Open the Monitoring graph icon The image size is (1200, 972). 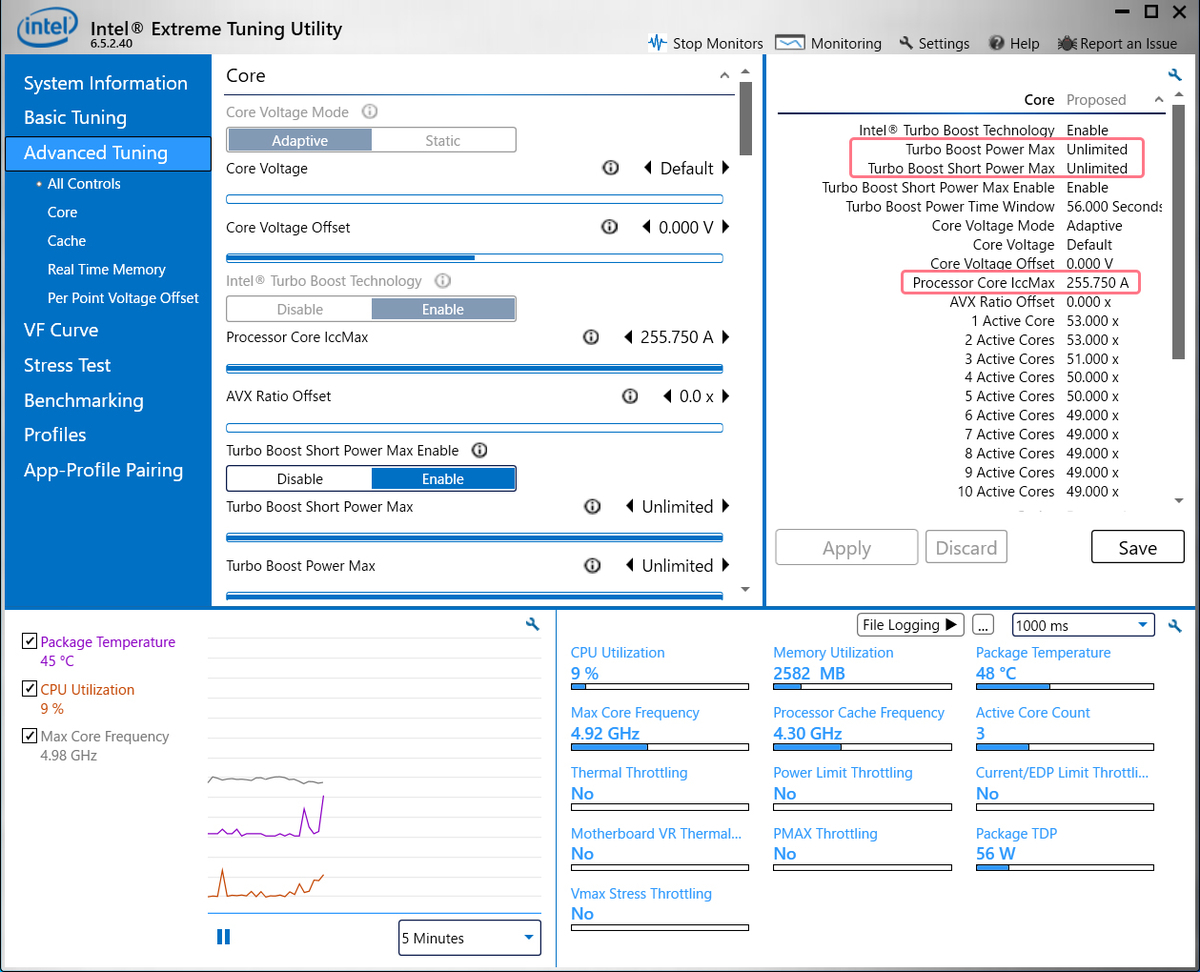coord(790,43)
